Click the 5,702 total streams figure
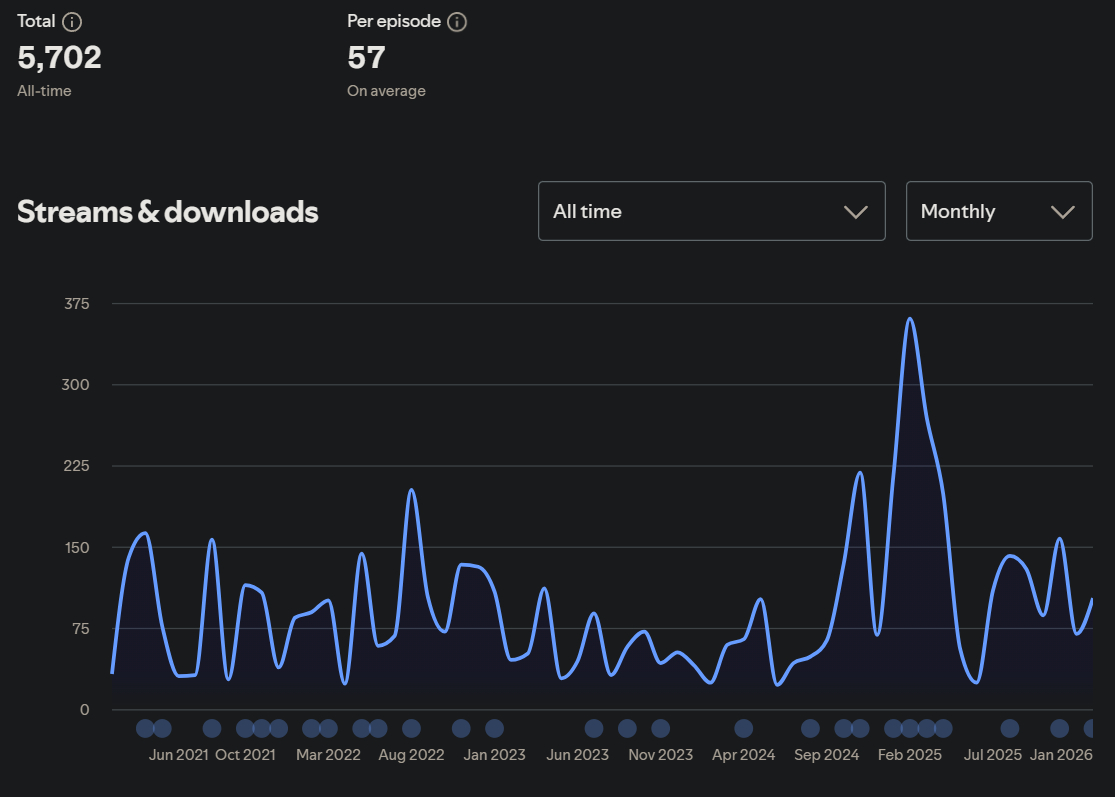The height and width of the screenshot is (797, 1115). pyautogui.click(x=60, y=58)
